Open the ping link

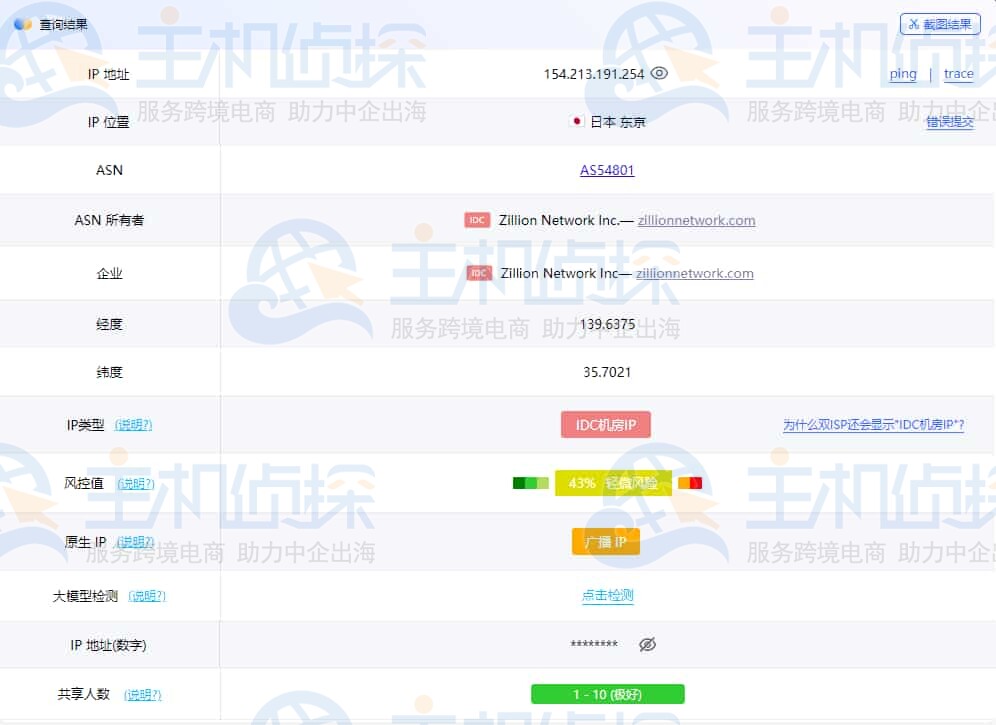[902, 73]
